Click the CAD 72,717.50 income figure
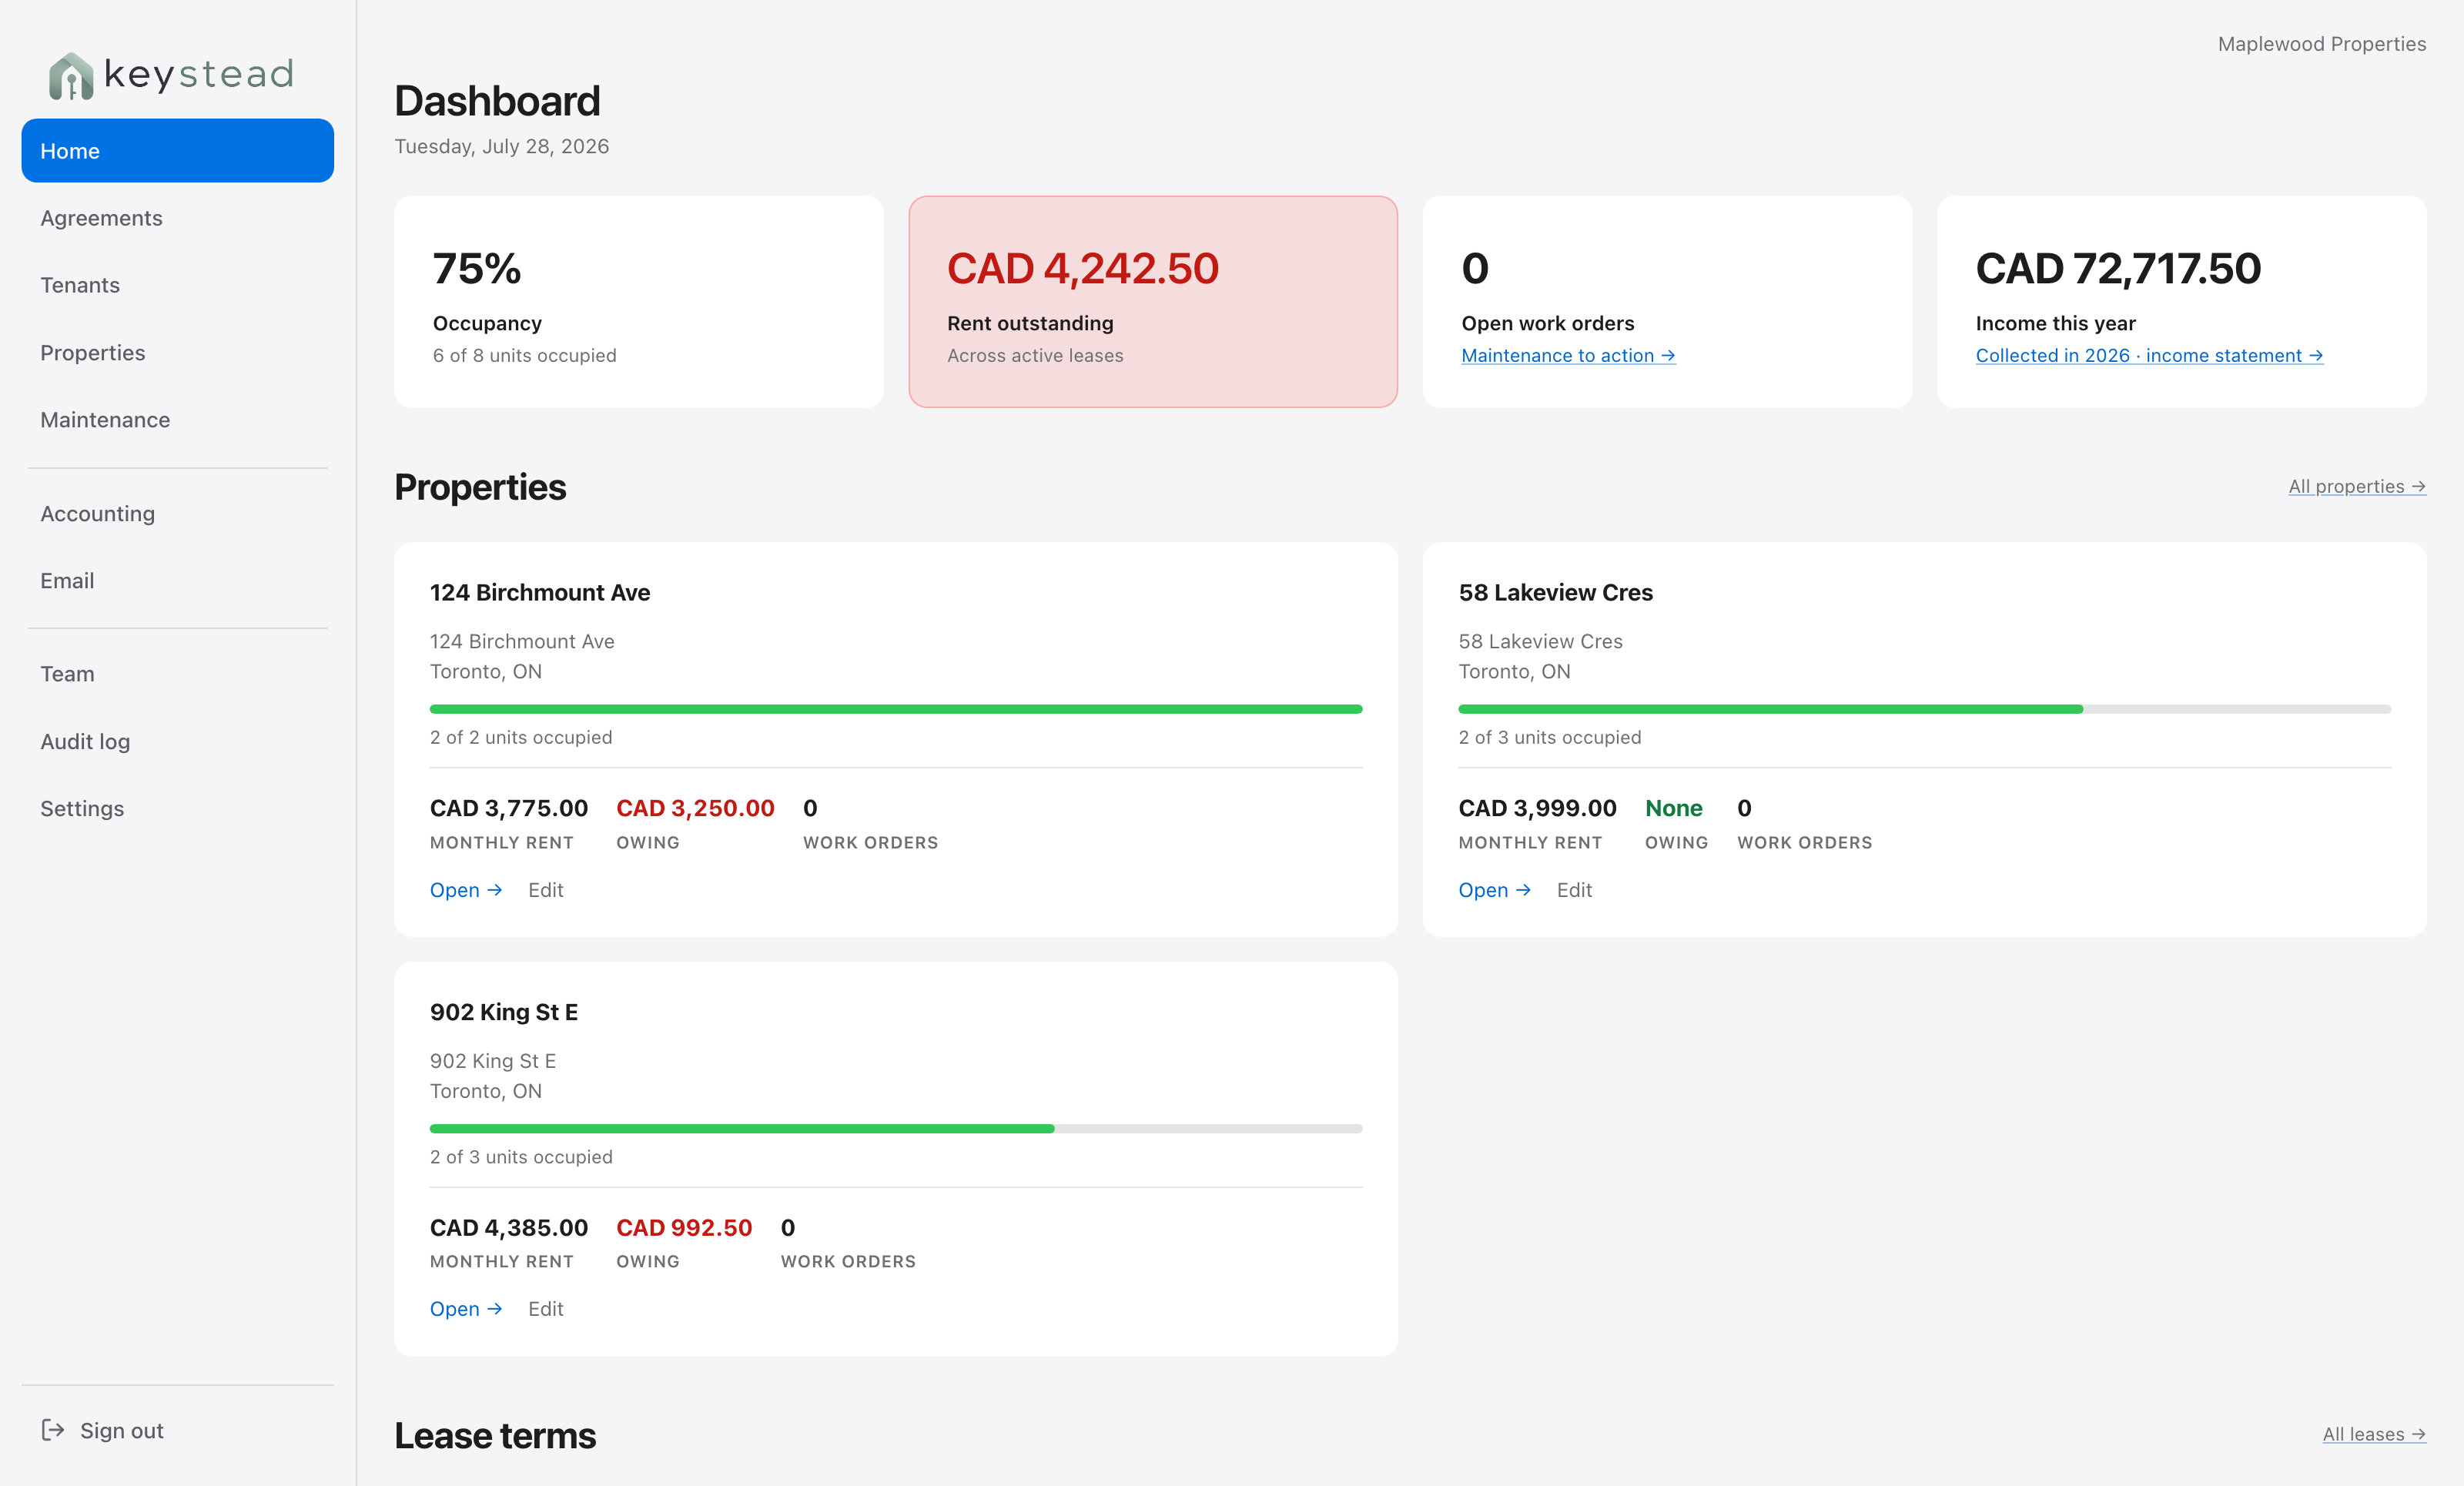The width and height of the screenshot is (2464, 1486). (2118, 268)
